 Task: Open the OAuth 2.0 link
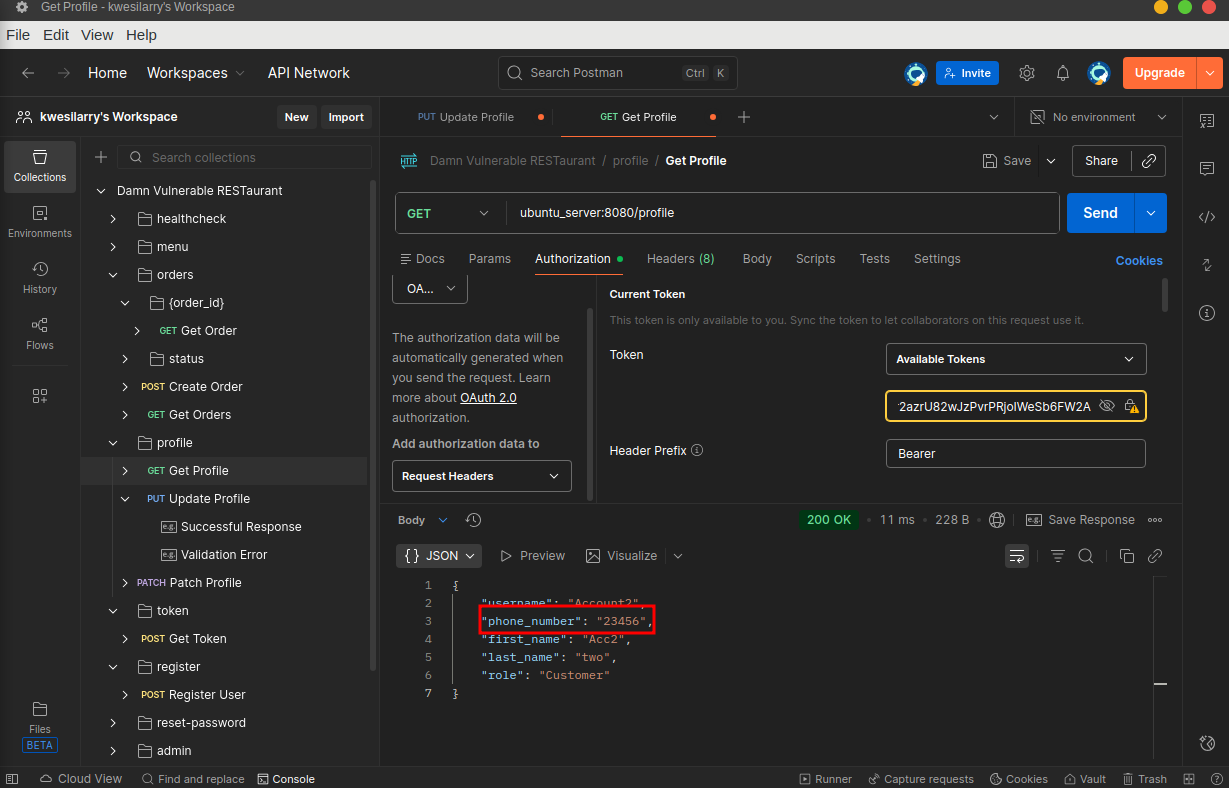pyautogui.click(x=488, y=398)
